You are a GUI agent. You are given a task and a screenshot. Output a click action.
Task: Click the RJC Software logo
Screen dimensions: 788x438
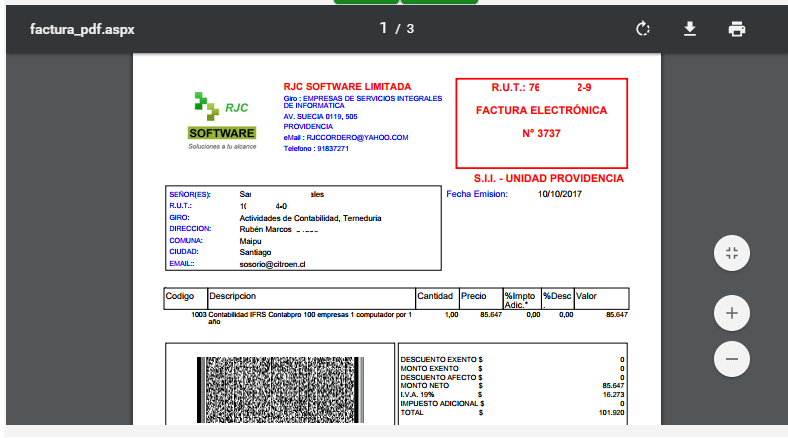[223, 120]
